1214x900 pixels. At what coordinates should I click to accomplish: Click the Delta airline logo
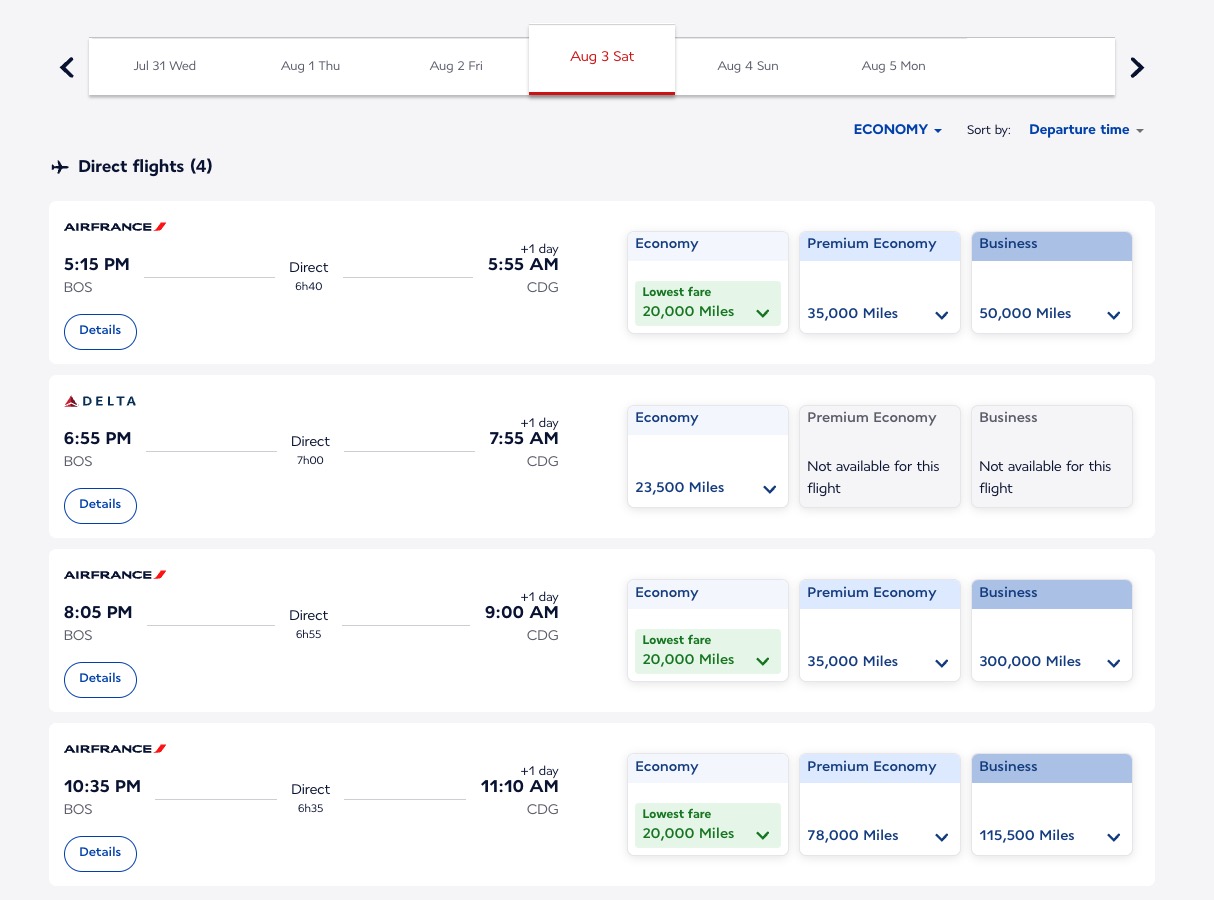(x=99, y=401)
